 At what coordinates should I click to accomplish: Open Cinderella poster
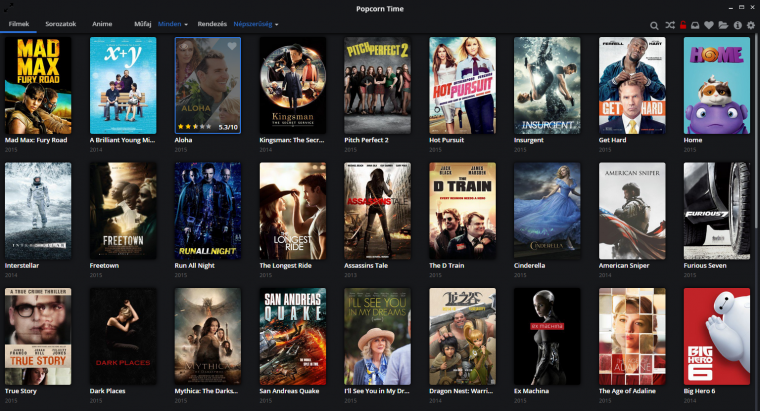tap(547, 211)
